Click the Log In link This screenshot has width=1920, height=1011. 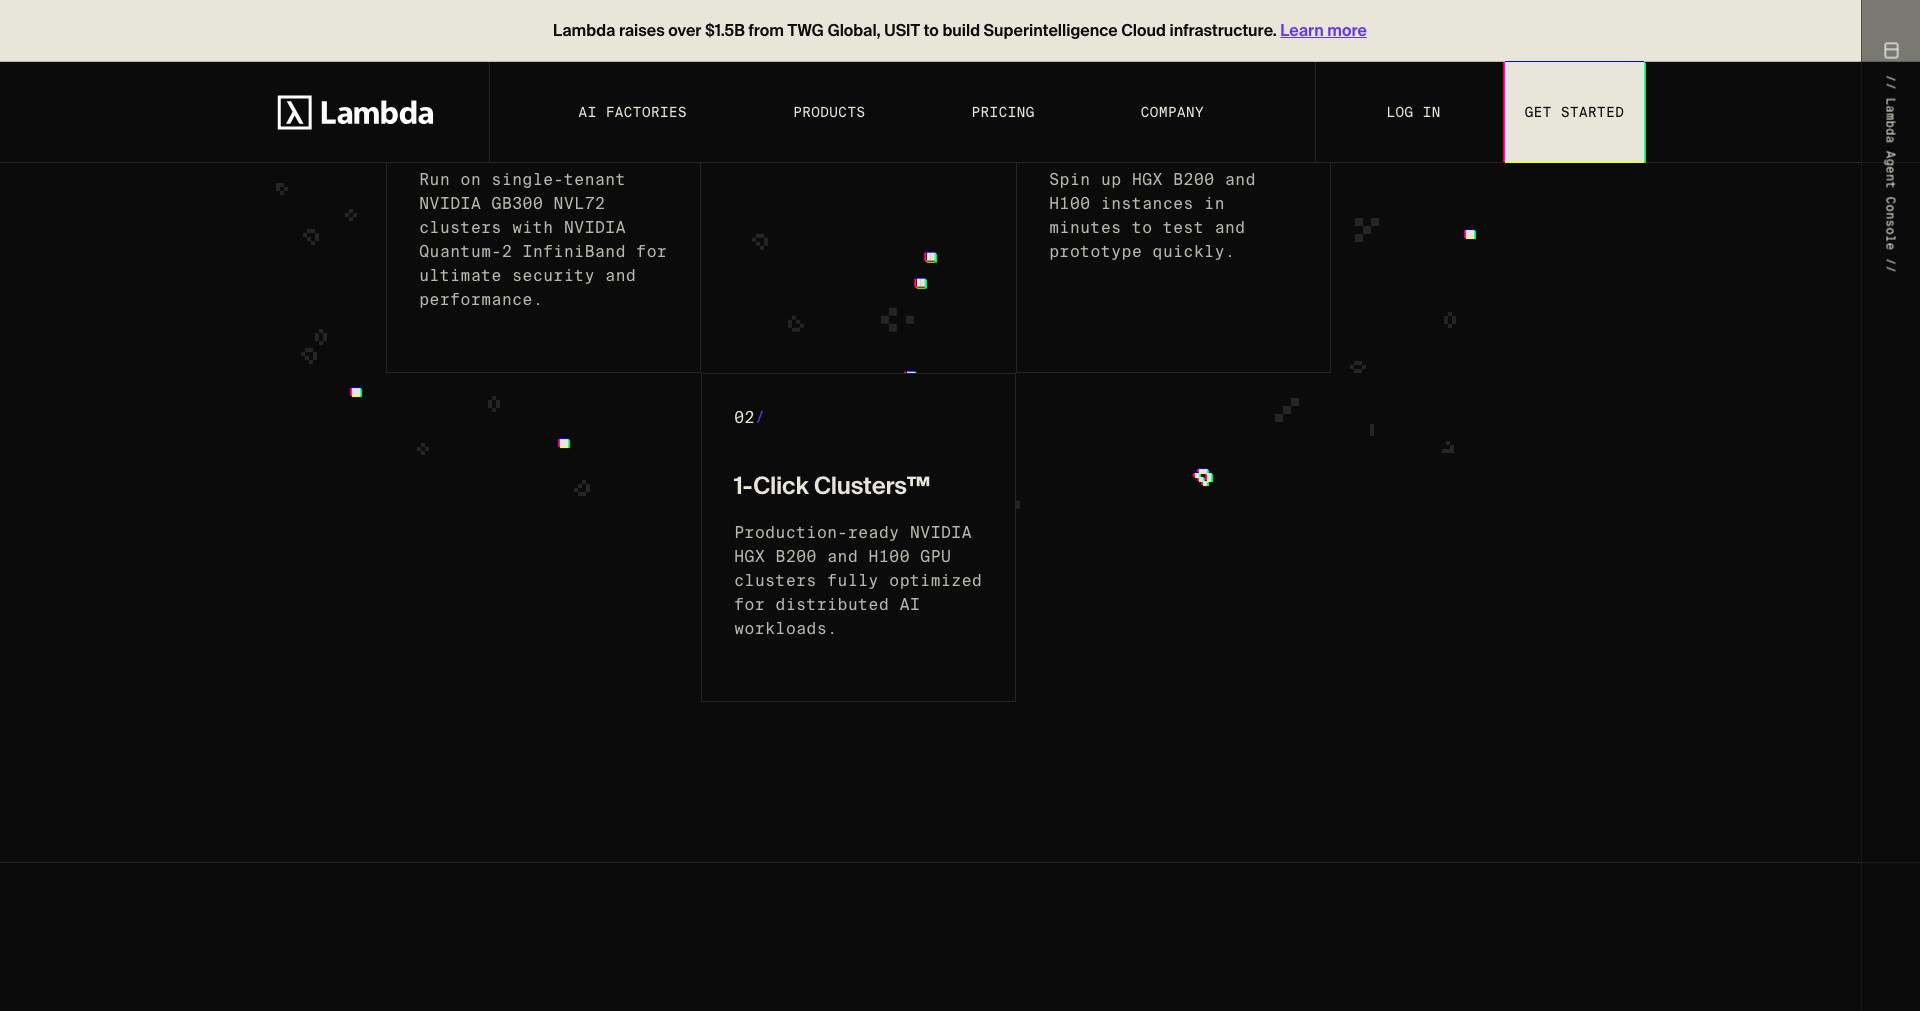pyautogui.click(x=1413, y=113)
